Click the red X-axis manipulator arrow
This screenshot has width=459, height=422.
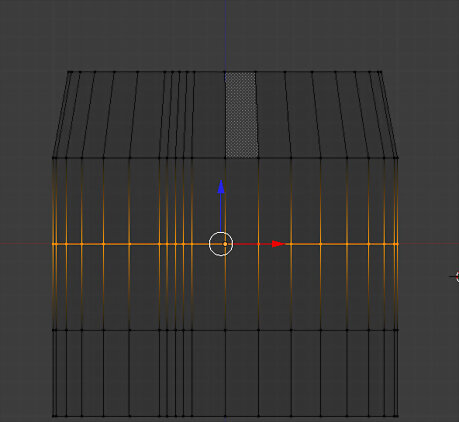pos(278,244)
